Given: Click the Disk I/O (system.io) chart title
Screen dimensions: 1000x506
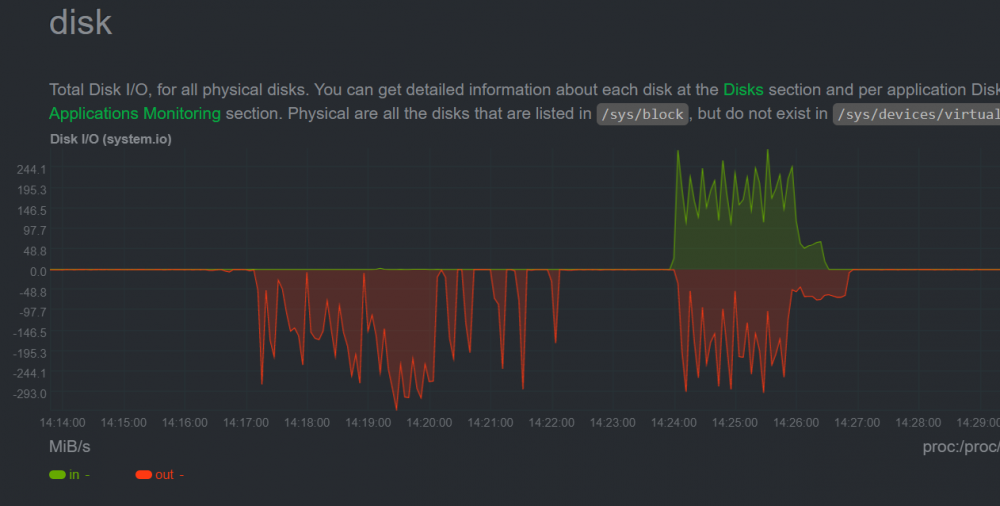Looking at the screenshot, I should click(x=110, y=138).
